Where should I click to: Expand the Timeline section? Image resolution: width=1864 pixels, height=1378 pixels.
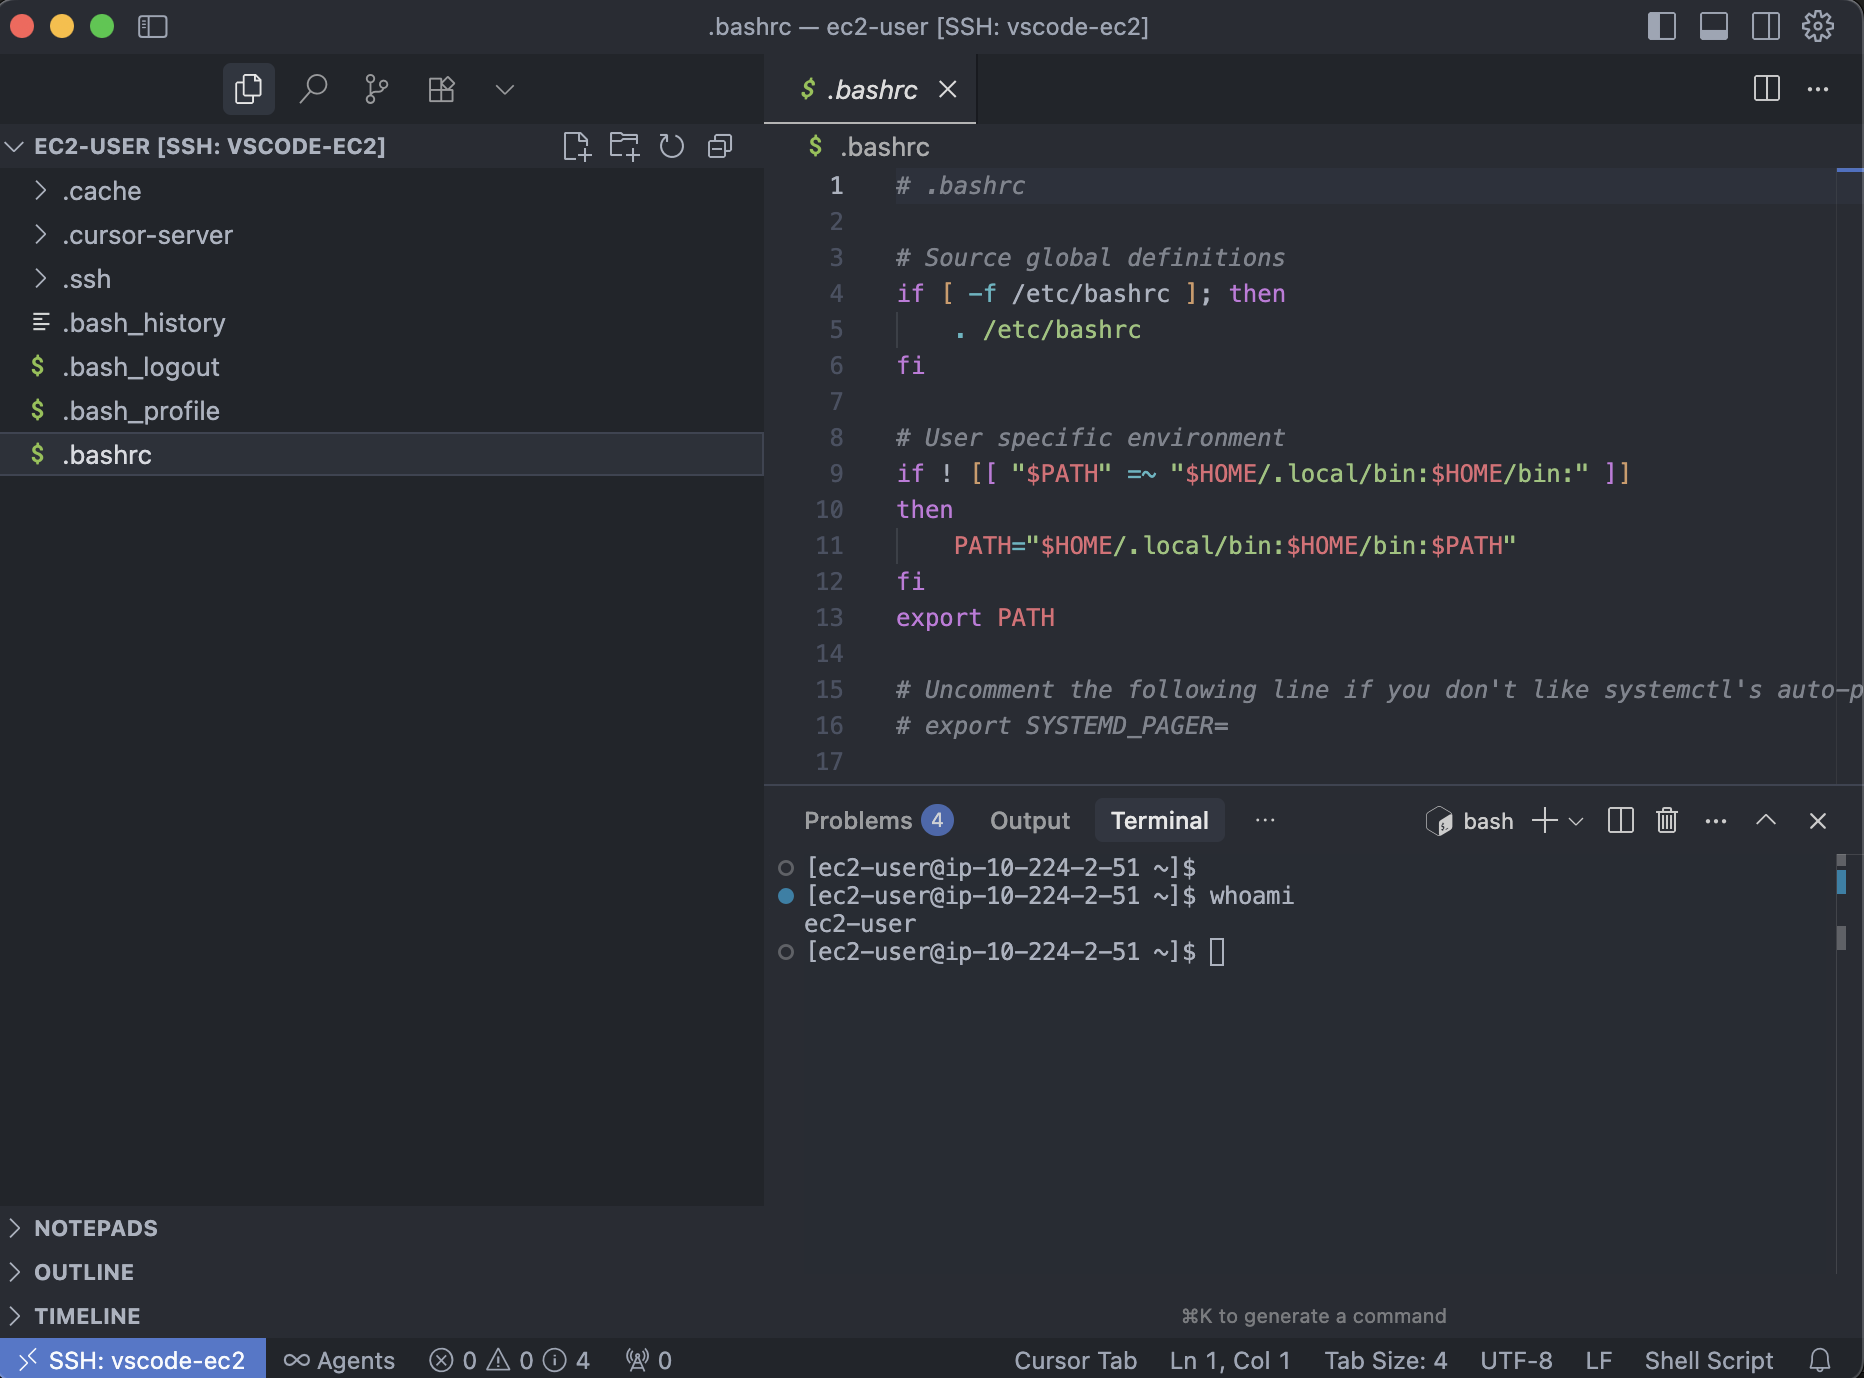point(382,1316)
